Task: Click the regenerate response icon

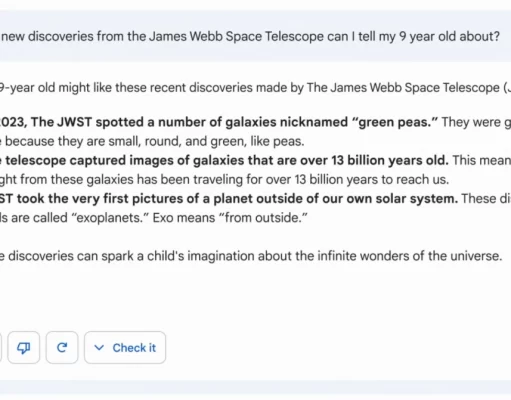Action: pos(62,348)
